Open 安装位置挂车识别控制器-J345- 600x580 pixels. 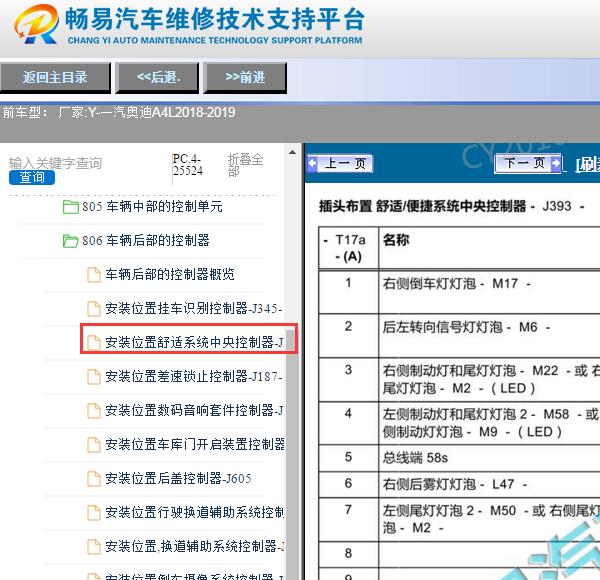(x=194, y=308)
